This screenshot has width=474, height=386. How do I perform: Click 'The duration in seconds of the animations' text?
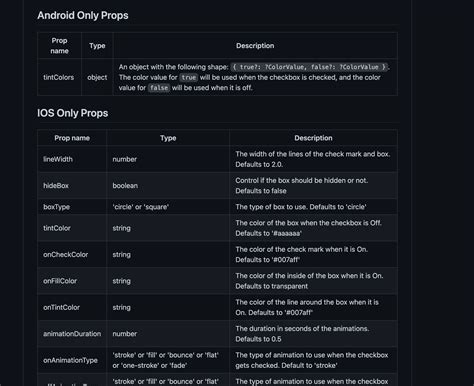point(302,328)
